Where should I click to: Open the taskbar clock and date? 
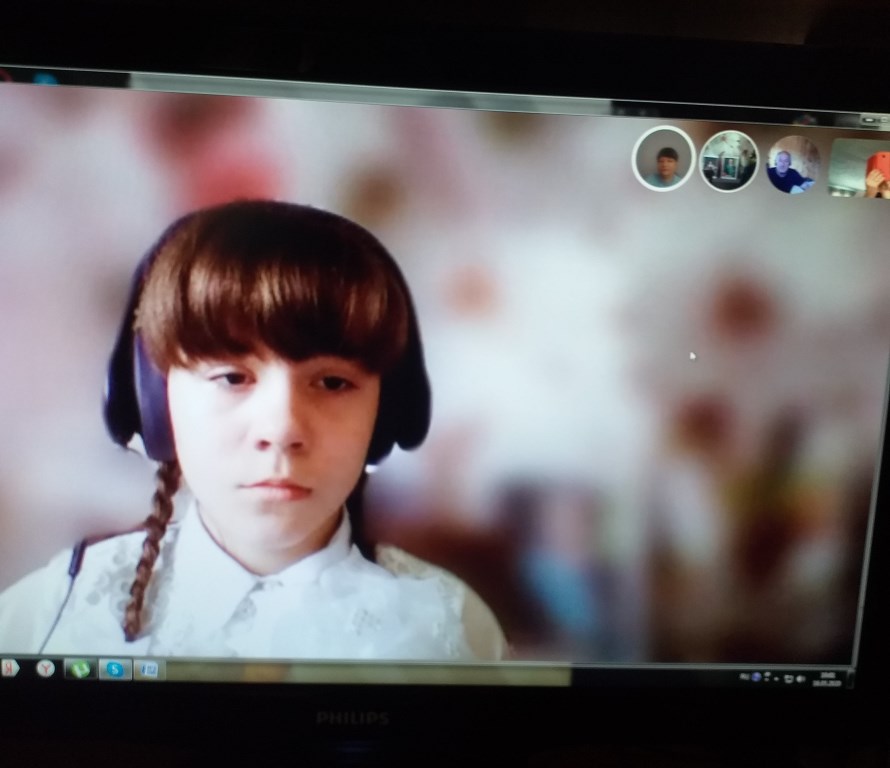[x=828, y=678]
